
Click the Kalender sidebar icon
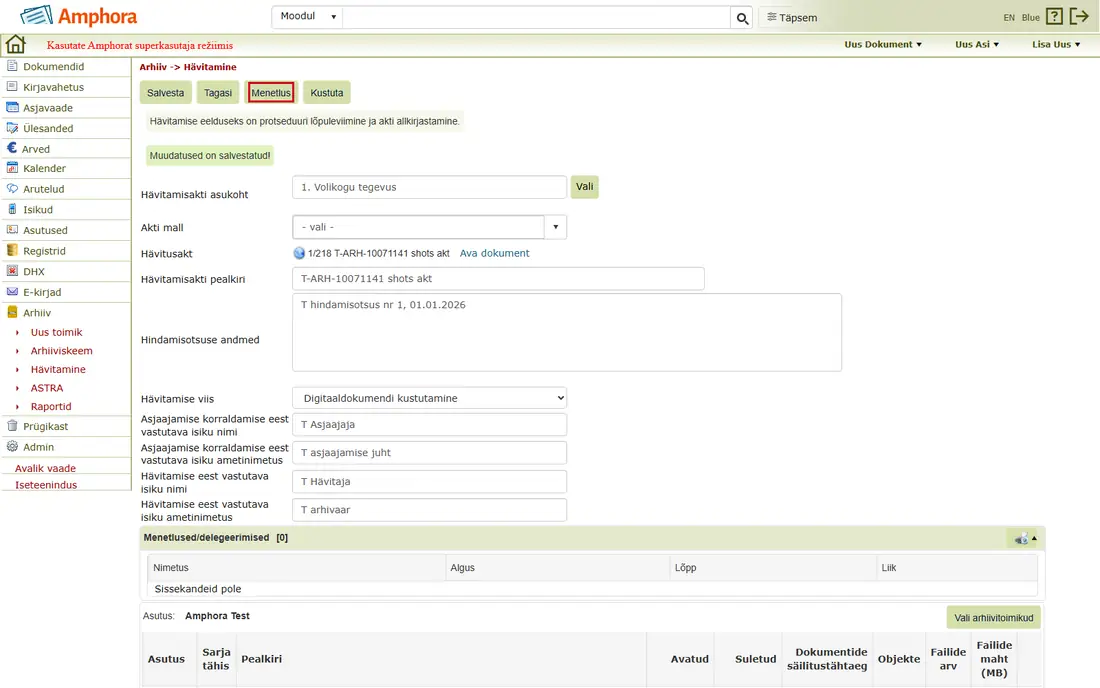pos(12,168)
